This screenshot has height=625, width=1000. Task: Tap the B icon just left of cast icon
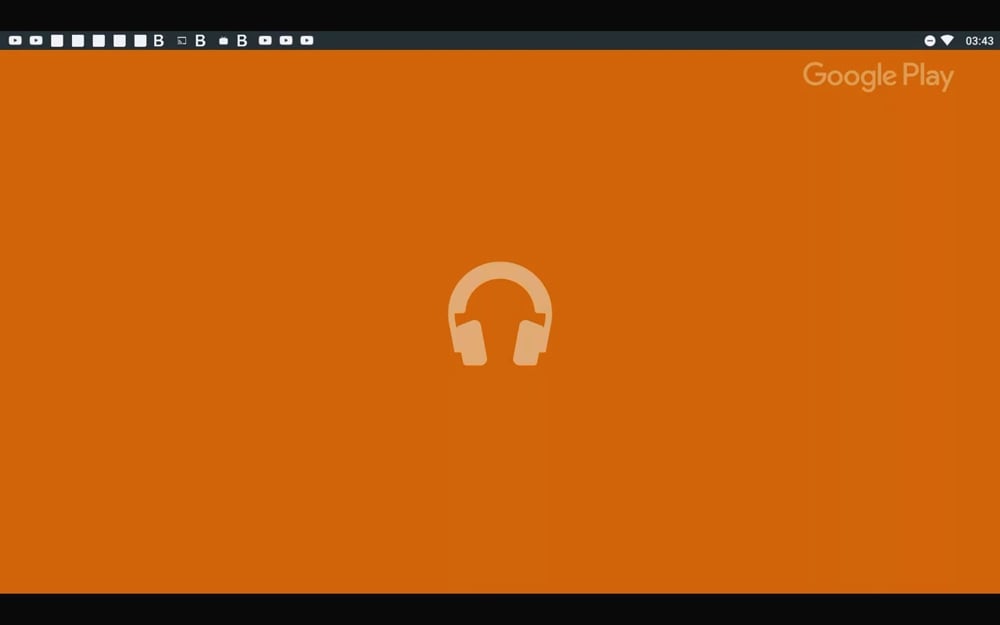click(159, 41)
